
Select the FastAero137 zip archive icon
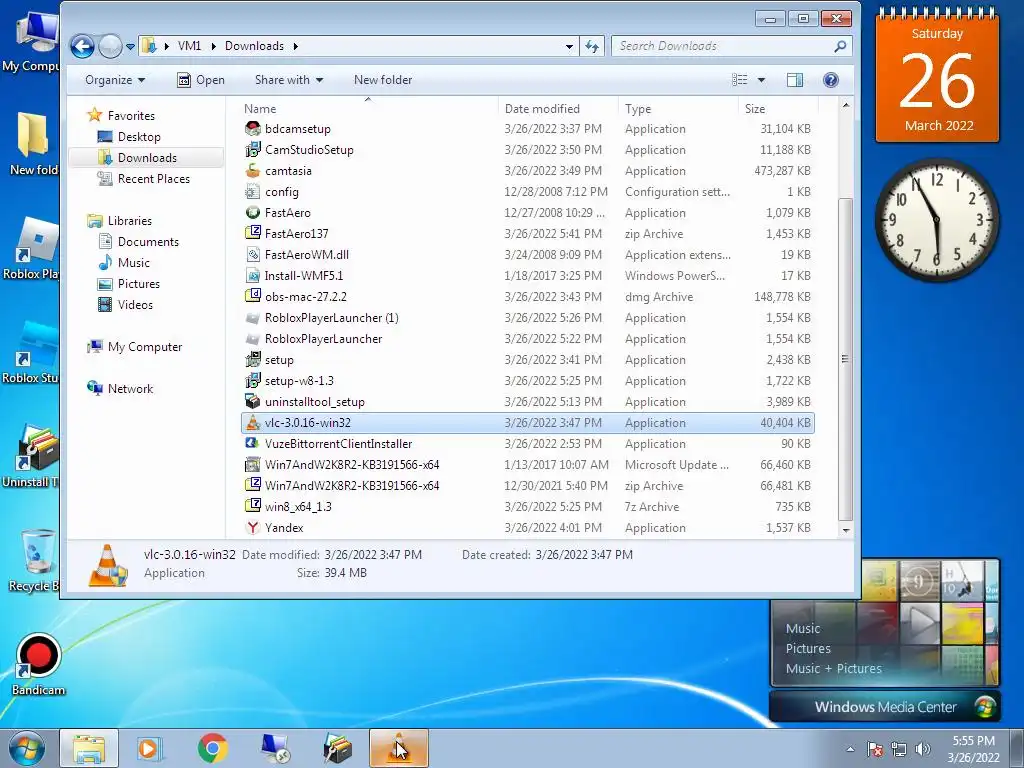[253, 233]
